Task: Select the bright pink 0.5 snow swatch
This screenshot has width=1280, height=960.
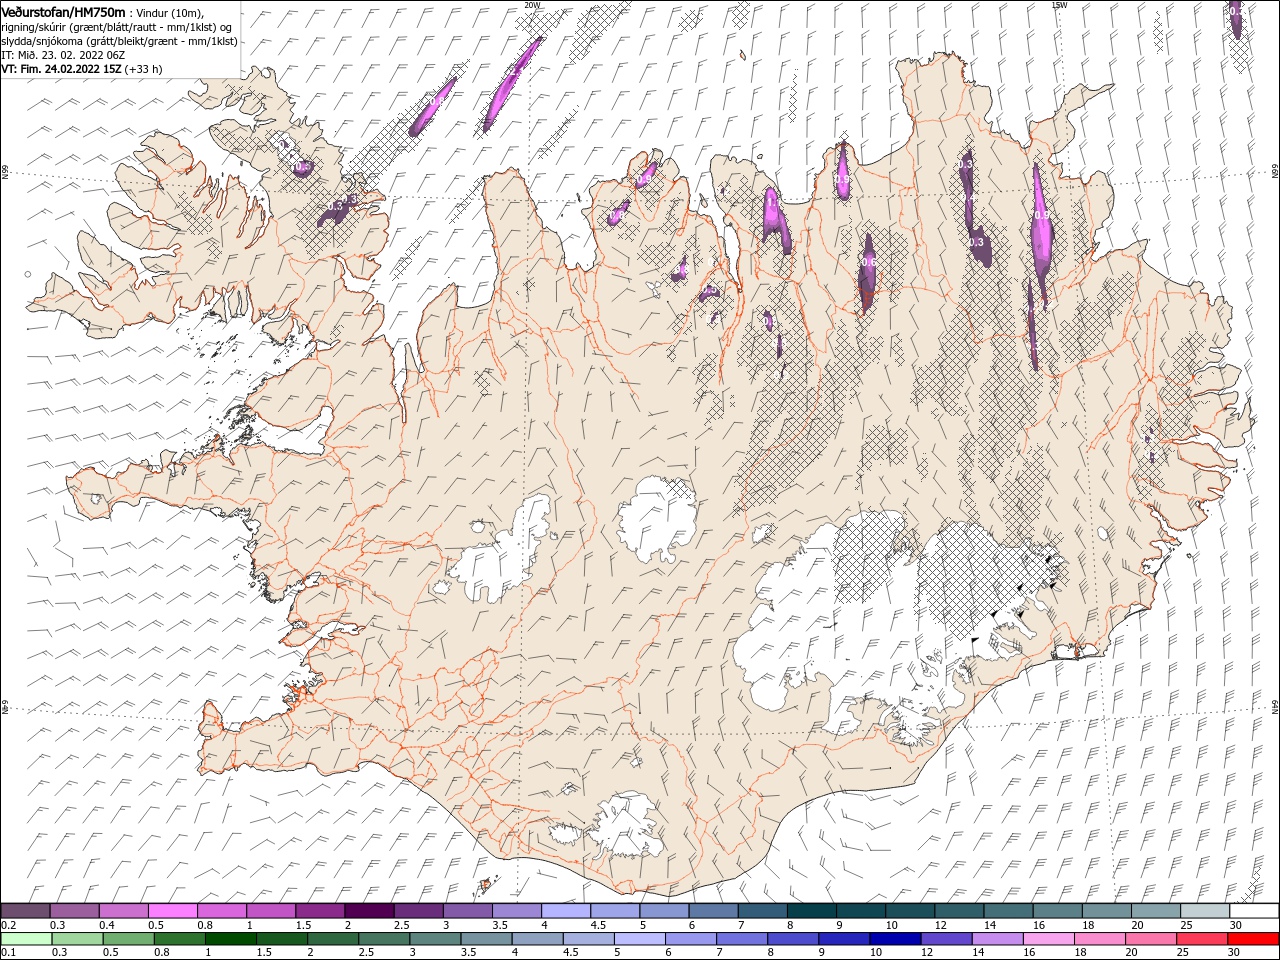Action: tap(172, 911)
